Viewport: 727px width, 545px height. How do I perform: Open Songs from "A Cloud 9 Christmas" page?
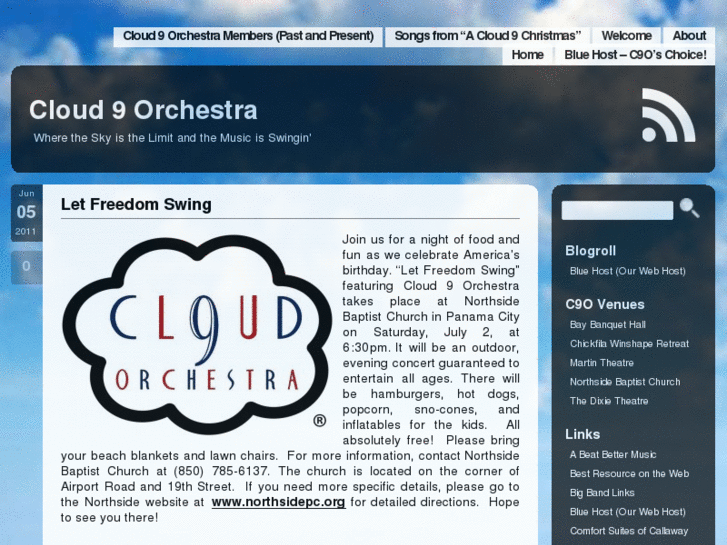pyautogui.click(x=488, y=36)
